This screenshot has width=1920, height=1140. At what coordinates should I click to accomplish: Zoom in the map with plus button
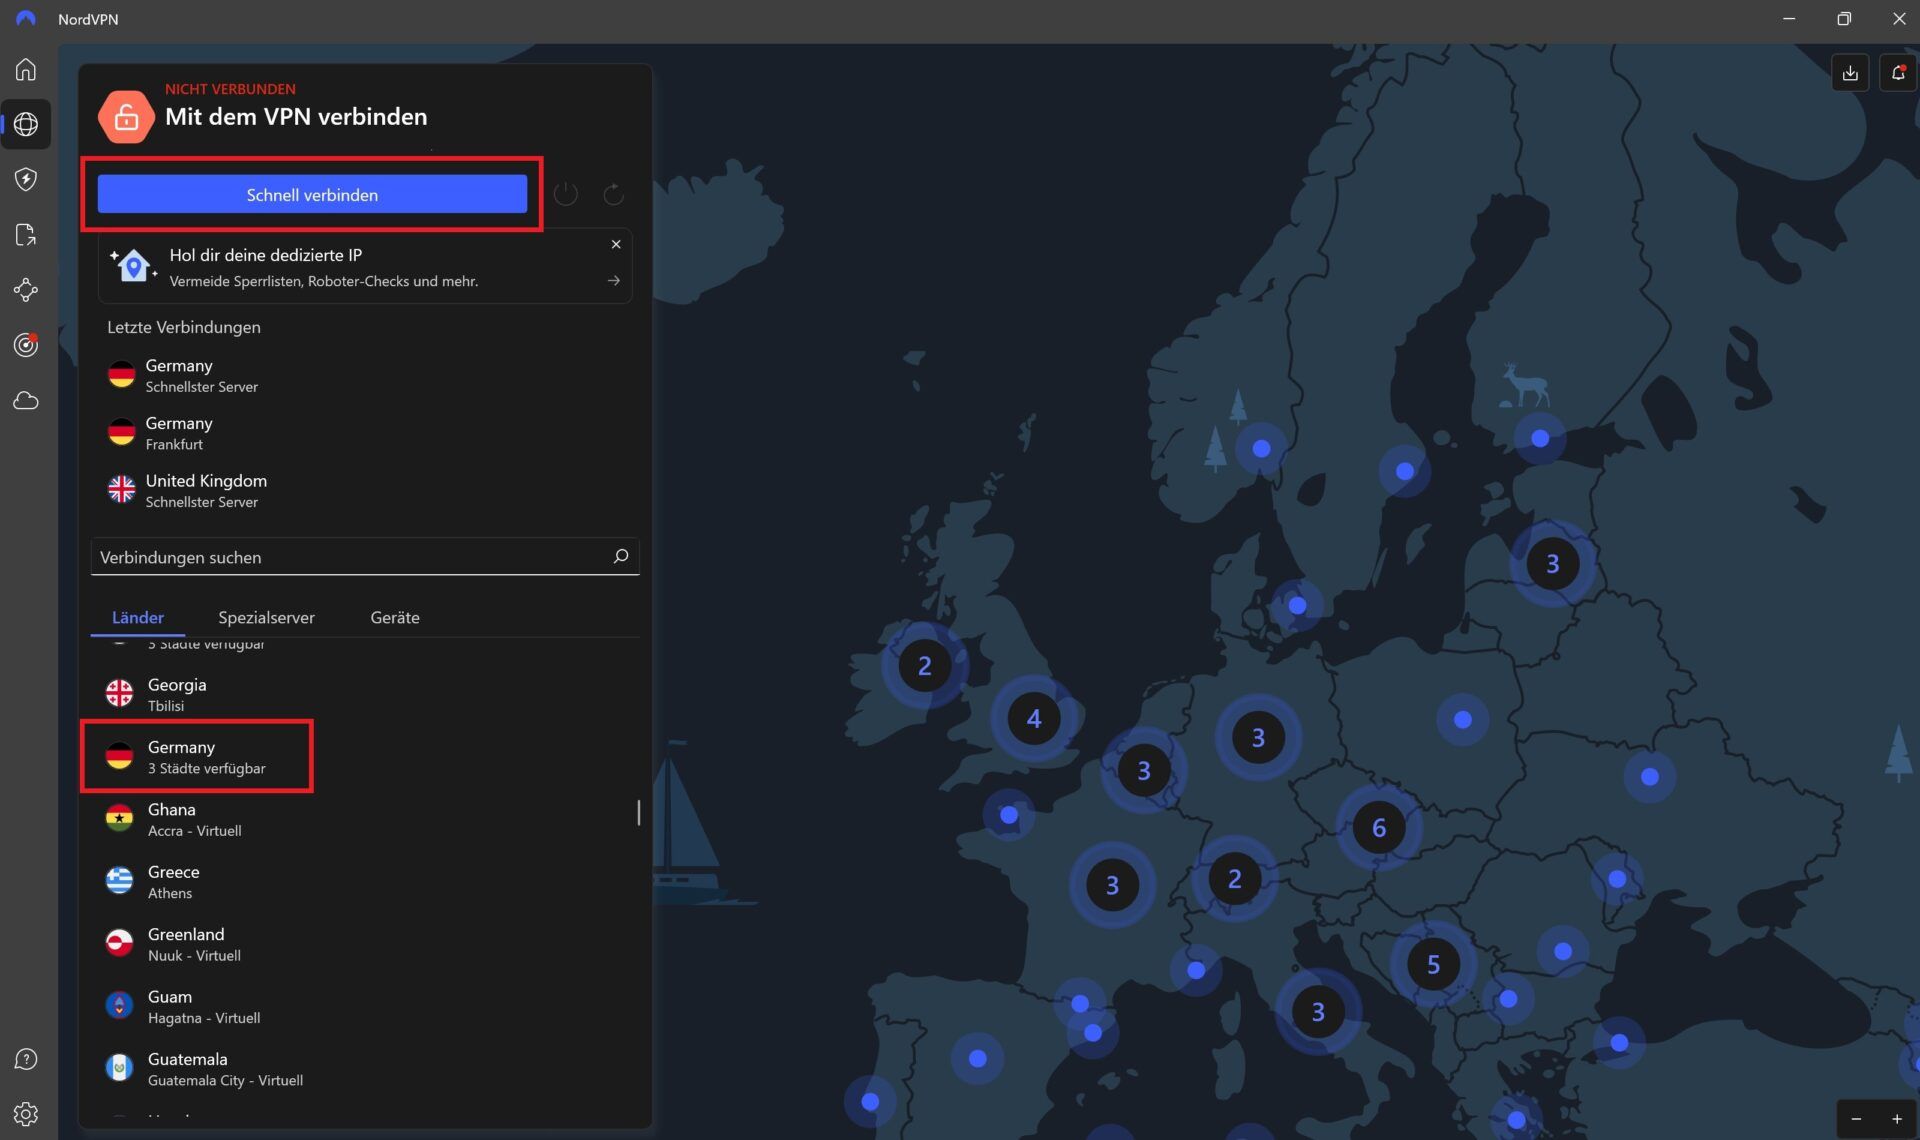[x=1897, y=1119]
